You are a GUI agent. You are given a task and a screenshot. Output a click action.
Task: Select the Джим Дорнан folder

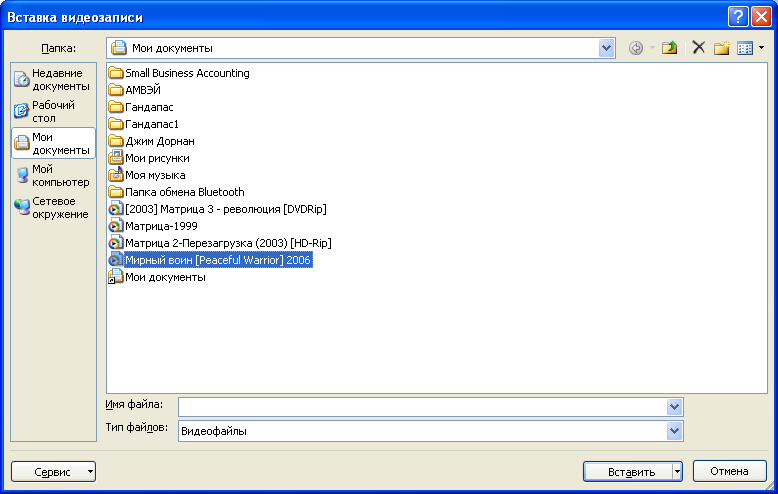pyautogui.click(x=152, y=141)
